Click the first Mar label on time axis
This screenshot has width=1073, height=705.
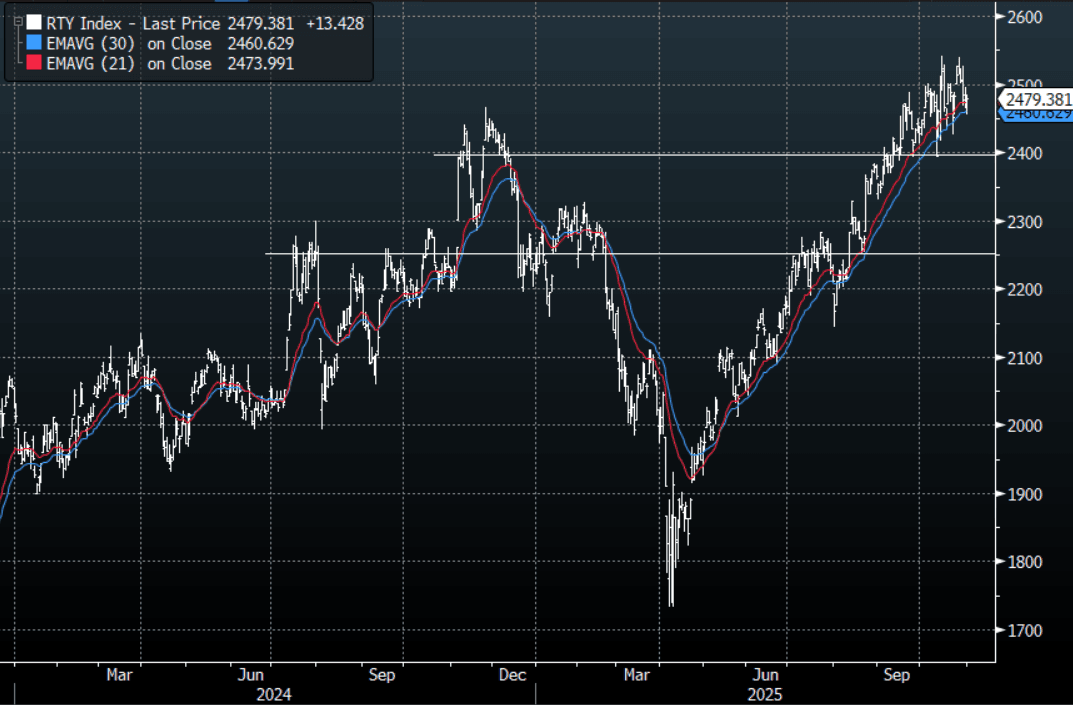pyautogui.click(x=120, y=675)
